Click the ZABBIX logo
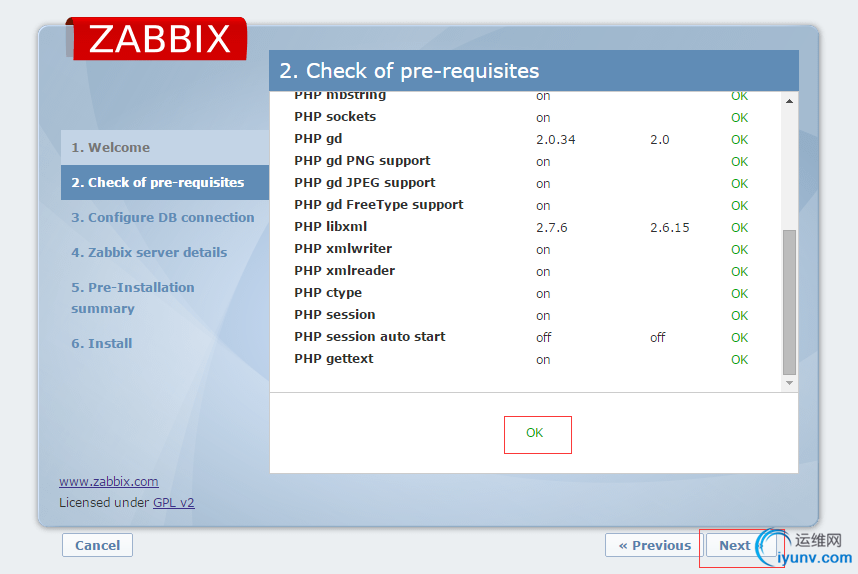Viewport: 858px width, 574px height. (156, 38)
